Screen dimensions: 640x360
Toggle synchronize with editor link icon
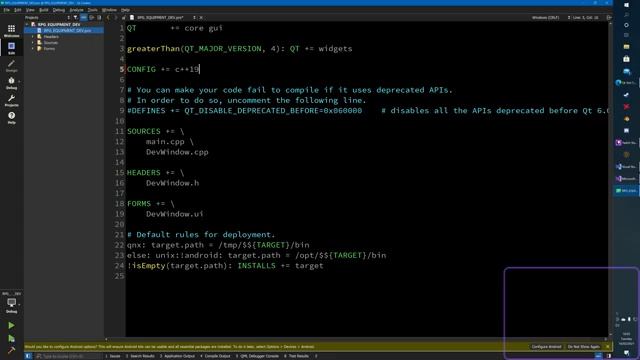(84, 18)
